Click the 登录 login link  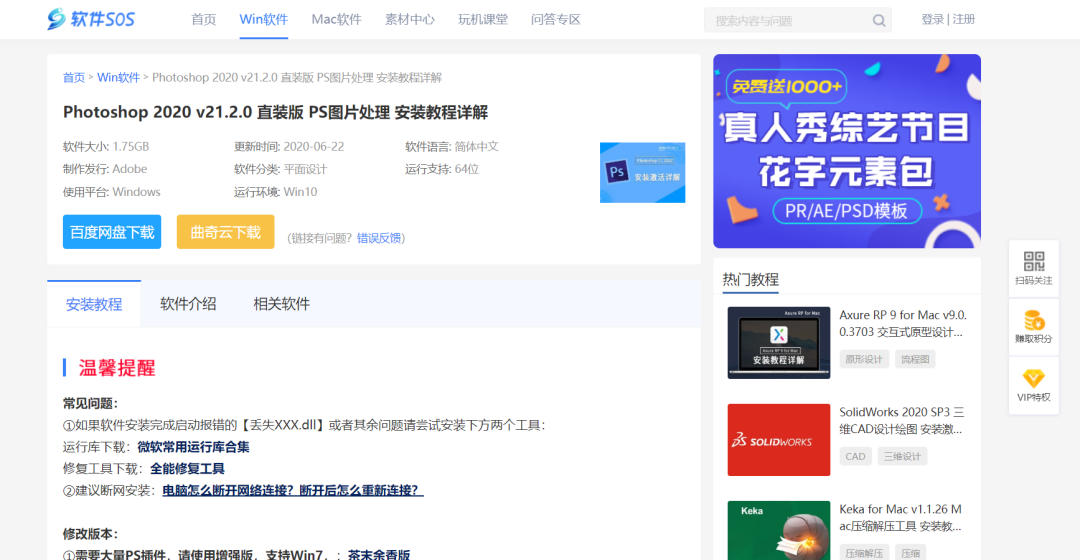(x=932, y=19)
